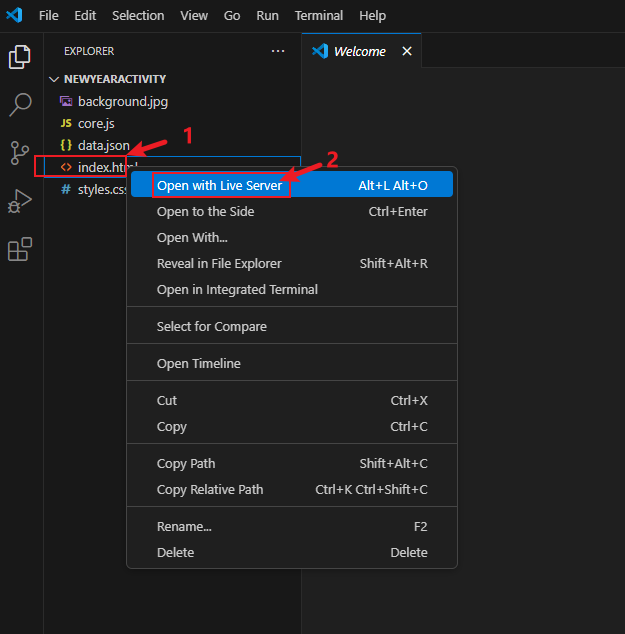The image size is (625, 634).
Task: Select Open to the Side option
Action: click(x=205, y=211)
